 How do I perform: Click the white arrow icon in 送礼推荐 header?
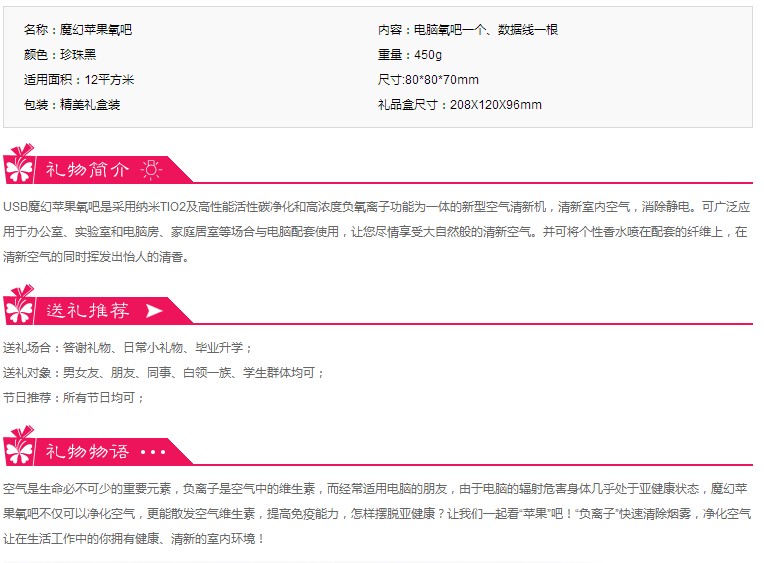154,311
